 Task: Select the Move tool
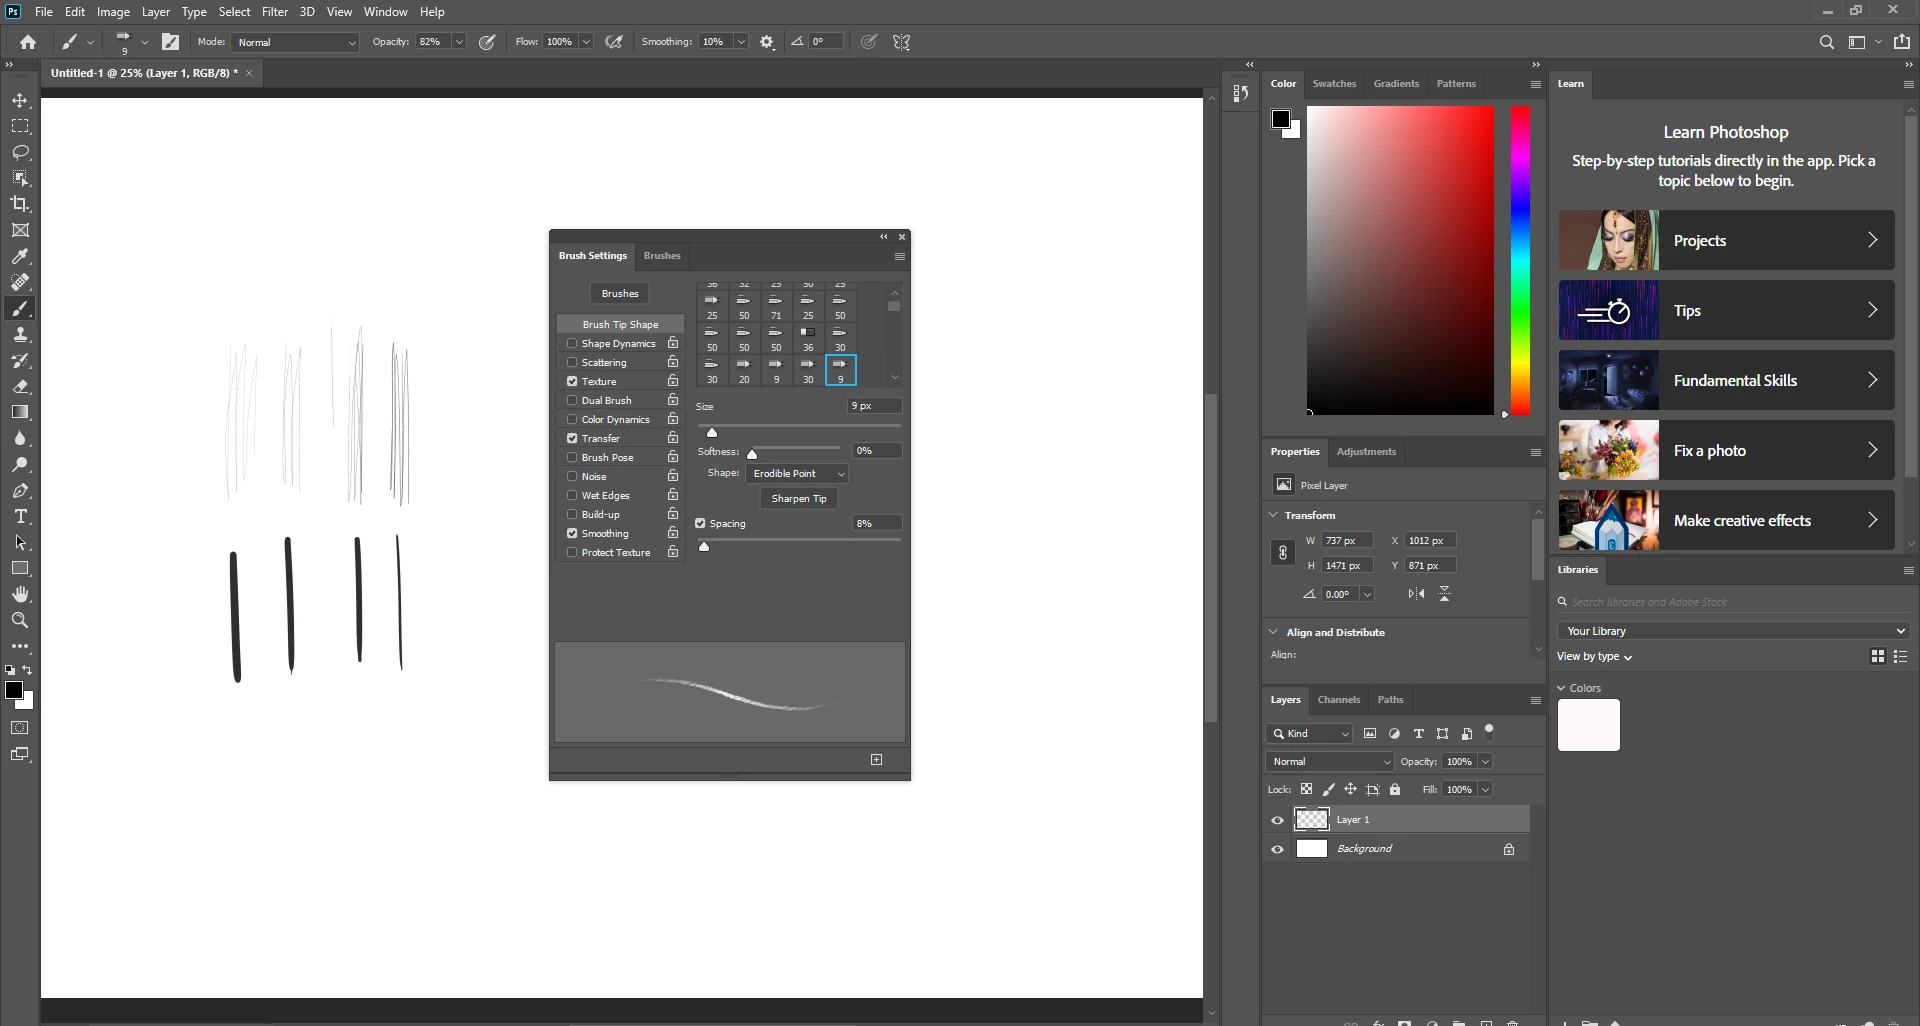[20, 101]
